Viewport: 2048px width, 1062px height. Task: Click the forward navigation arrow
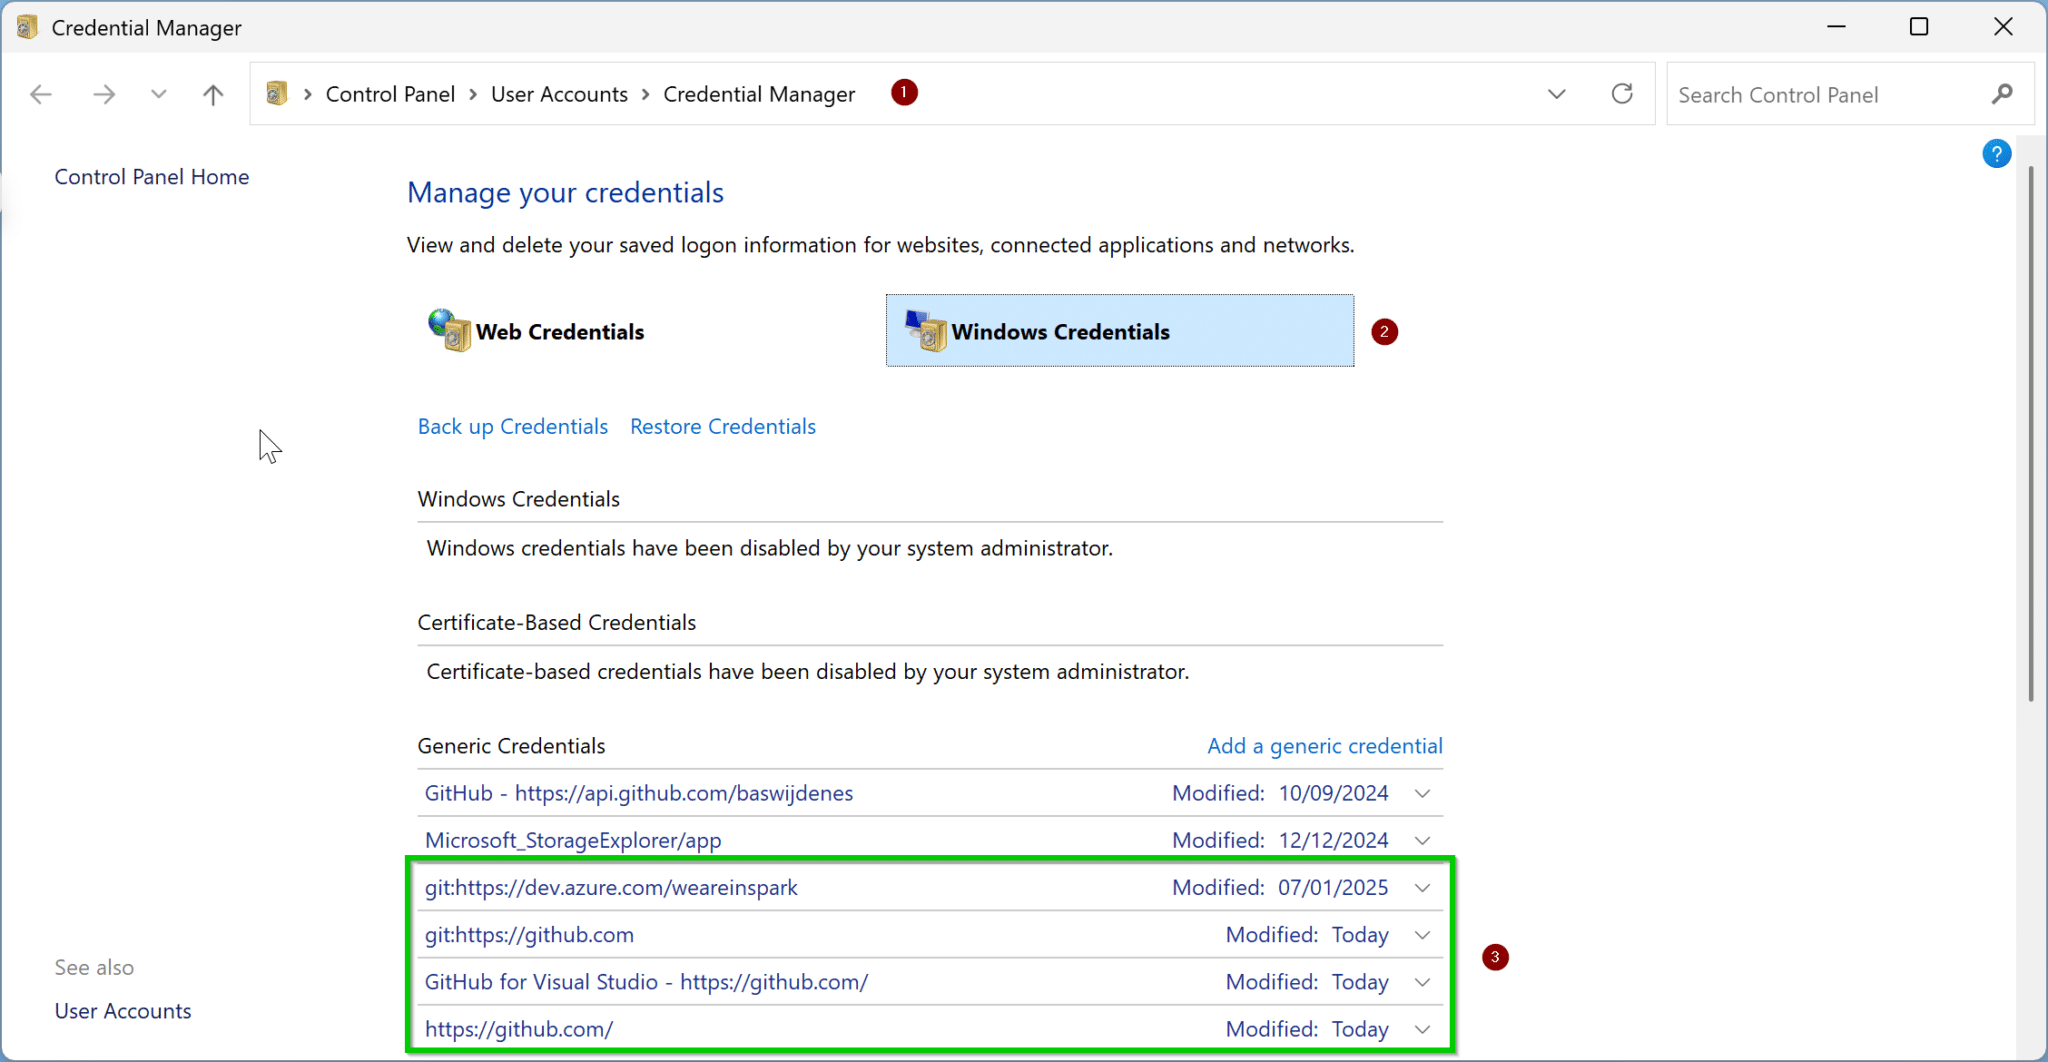click(x=103, y=93)
